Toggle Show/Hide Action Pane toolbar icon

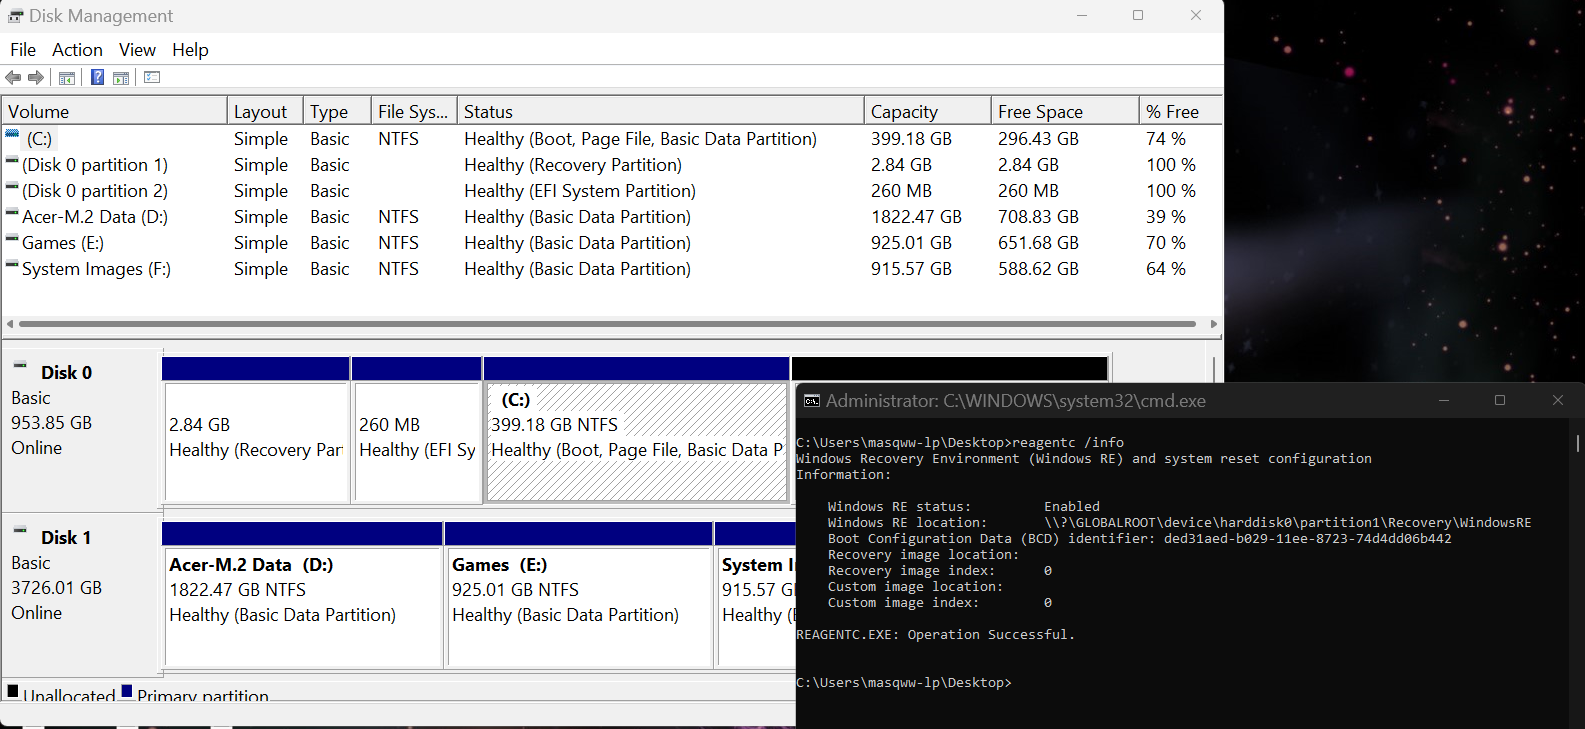coord(121,78)
